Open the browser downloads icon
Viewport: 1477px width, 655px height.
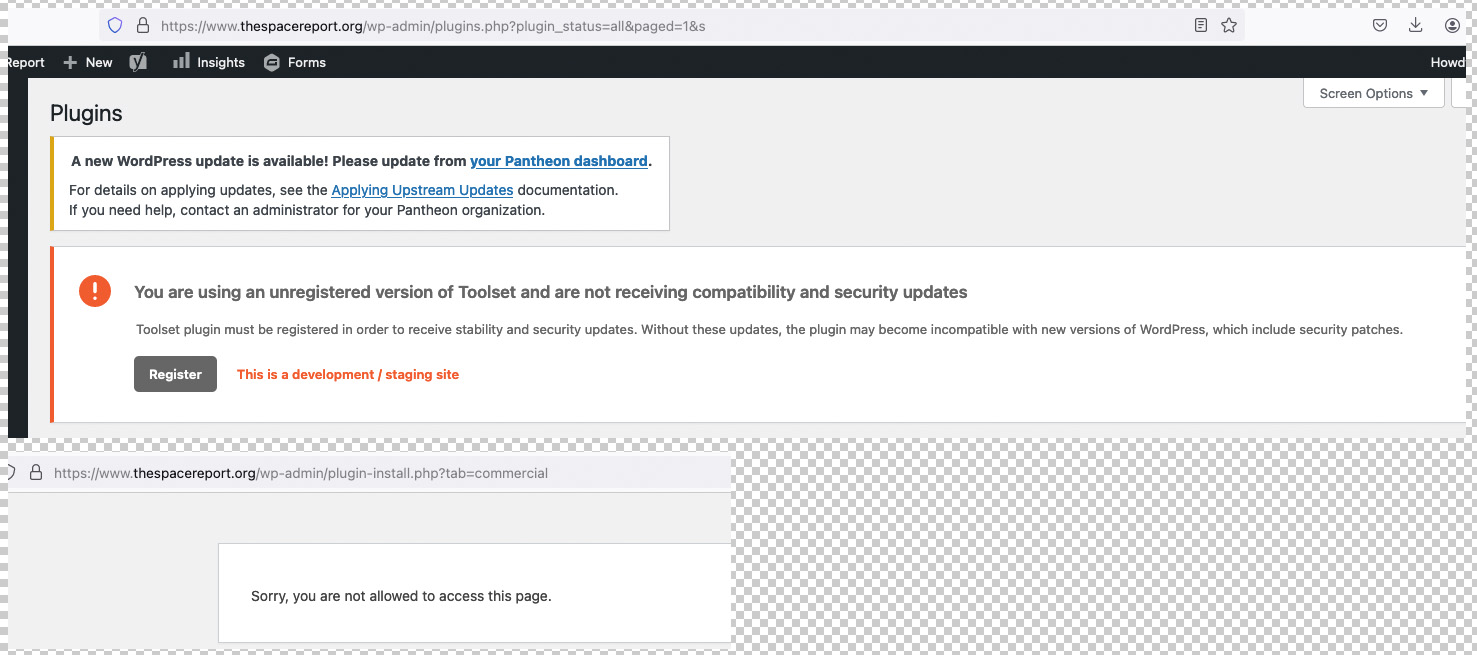coord(1415,26)
